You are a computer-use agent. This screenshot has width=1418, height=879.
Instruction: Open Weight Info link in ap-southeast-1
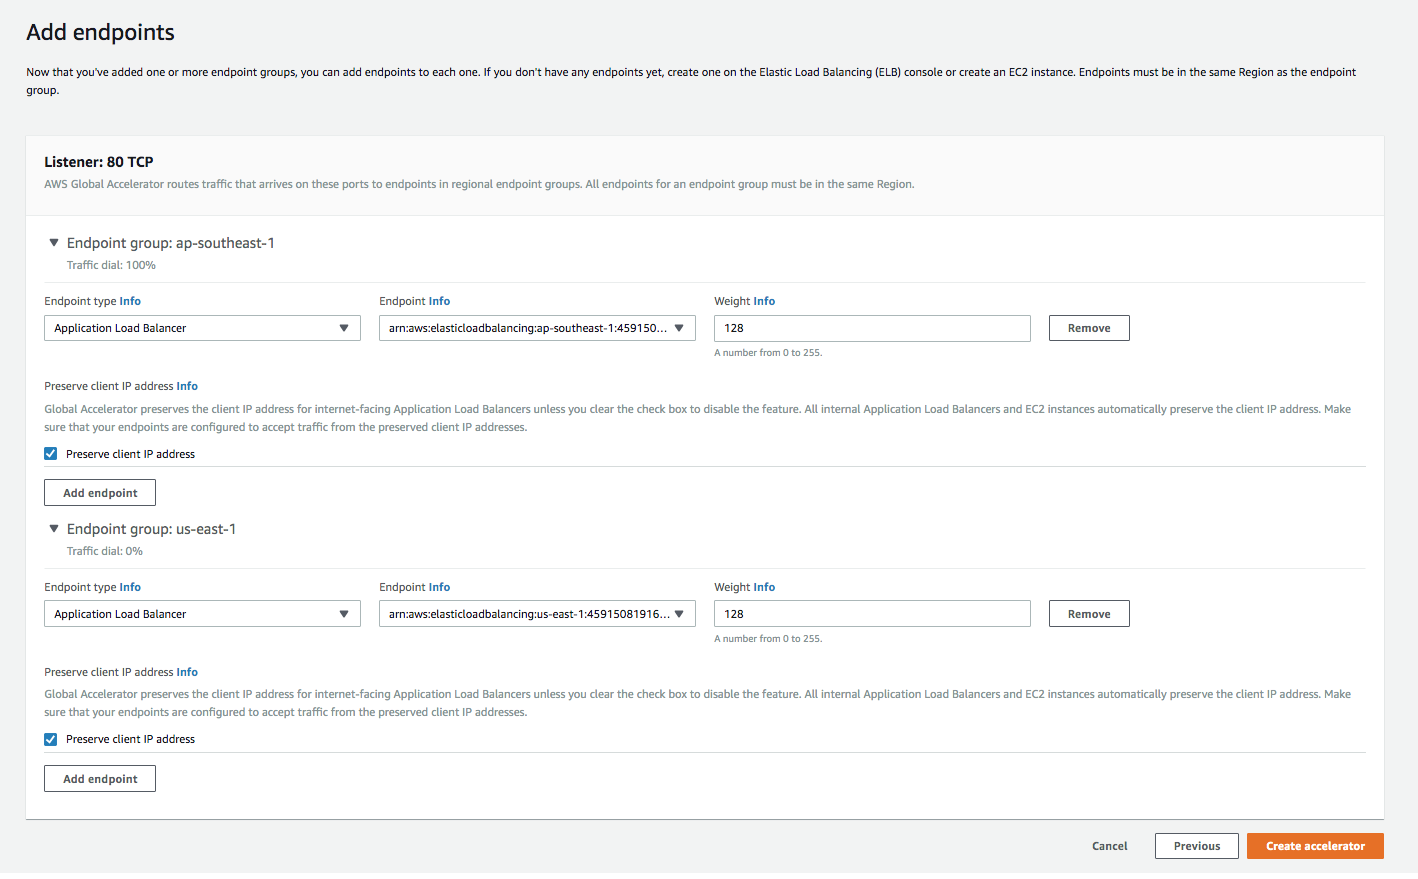(x=764, y=301)
